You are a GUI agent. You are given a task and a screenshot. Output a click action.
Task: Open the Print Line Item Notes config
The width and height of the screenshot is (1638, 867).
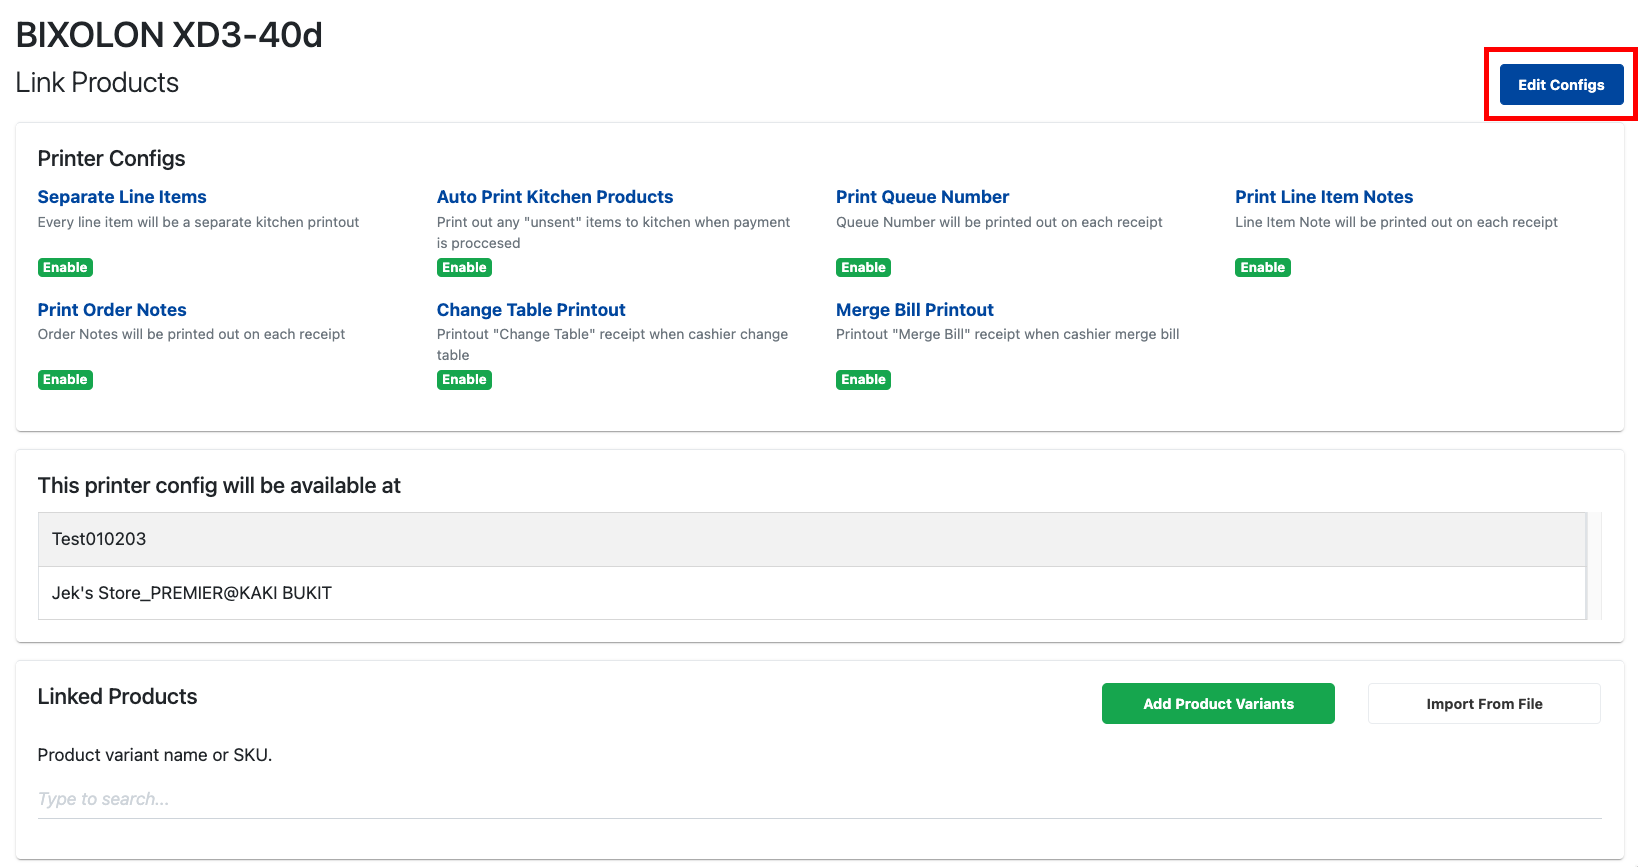point(1323,197)
